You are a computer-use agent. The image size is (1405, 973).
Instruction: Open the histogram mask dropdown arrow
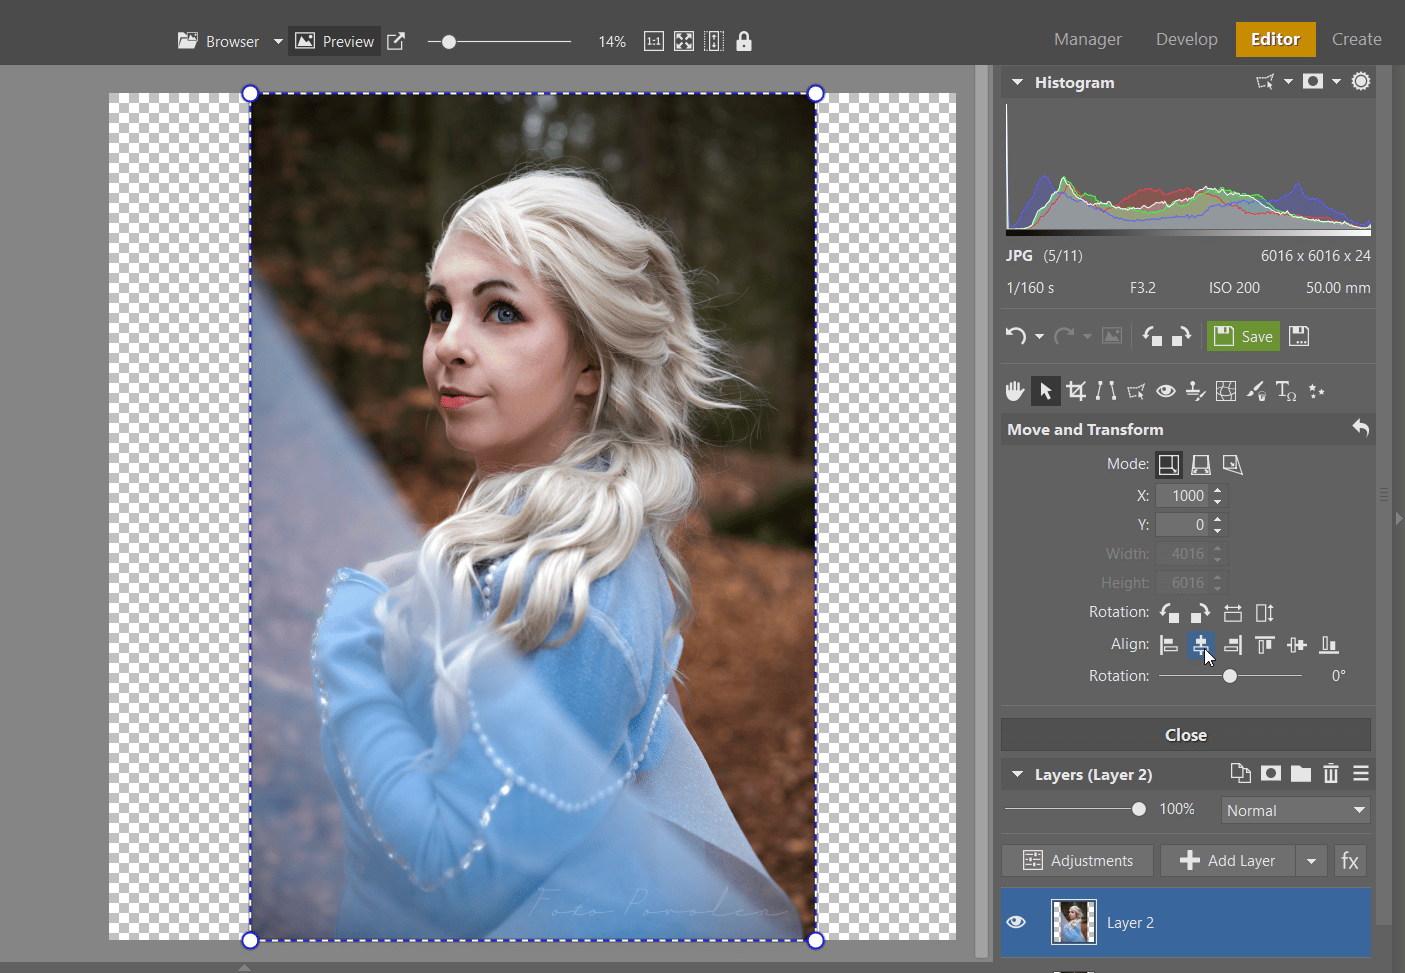pos(1336,81)
